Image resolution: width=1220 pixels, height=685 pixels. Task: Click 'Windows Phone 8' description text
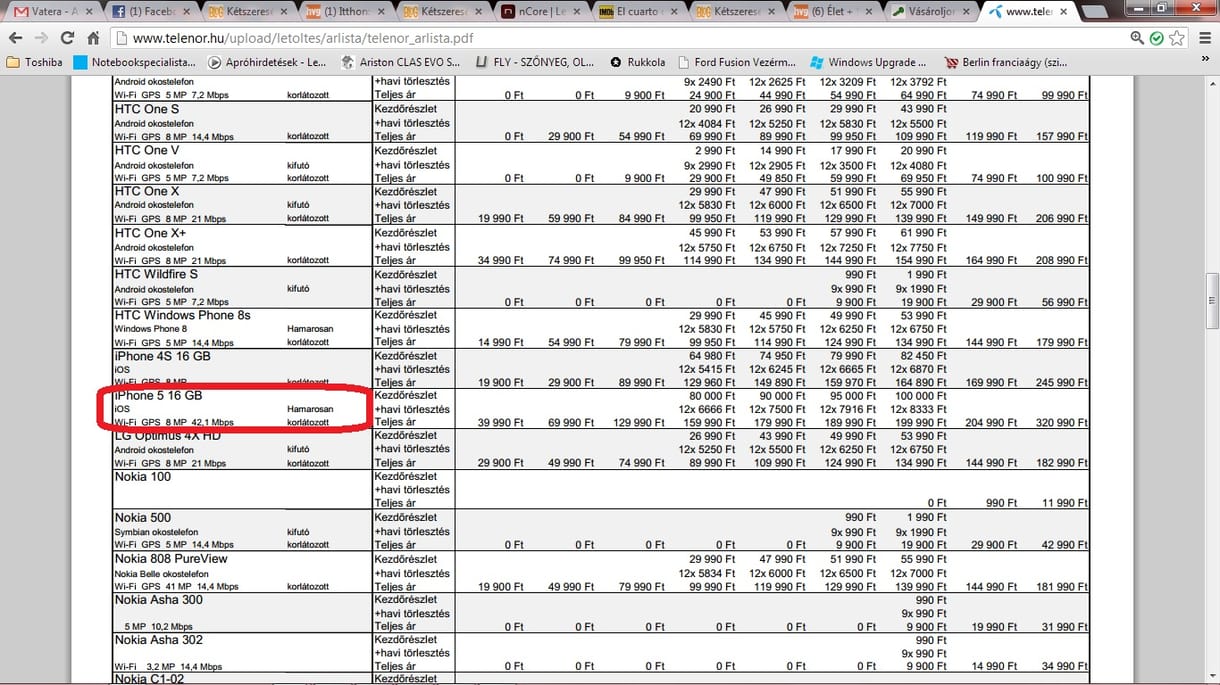pyautogui.click(x=150, y=329)
